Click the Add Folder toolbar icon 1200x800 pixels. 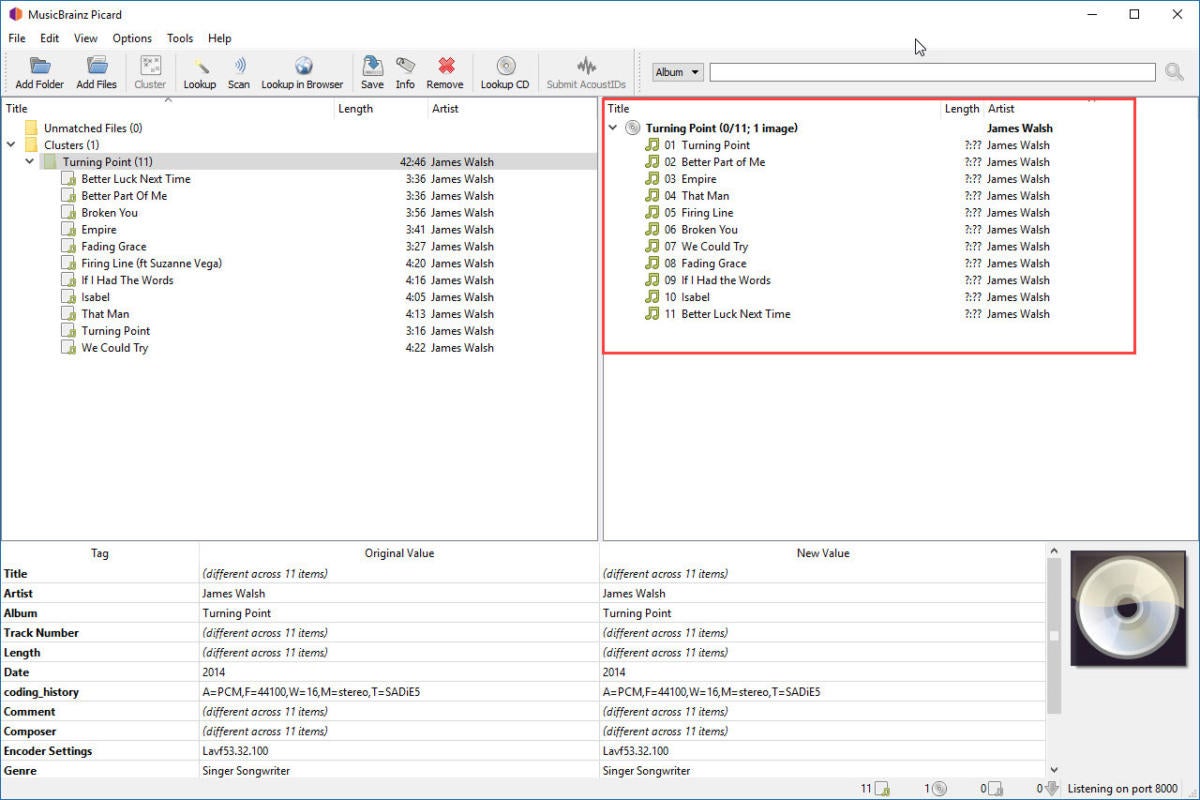pyautogui.click(x=39, y=66)
